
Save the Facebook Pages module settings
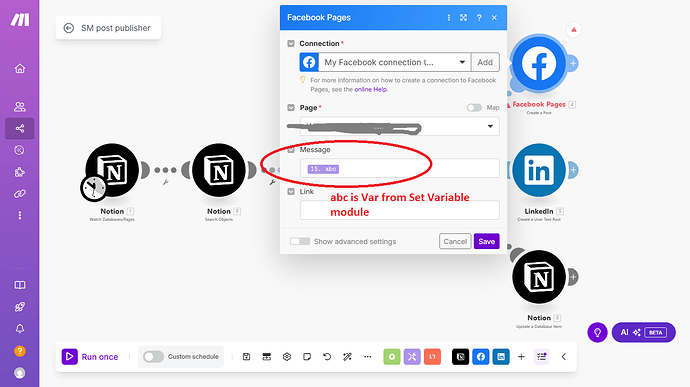pos(487,241)
